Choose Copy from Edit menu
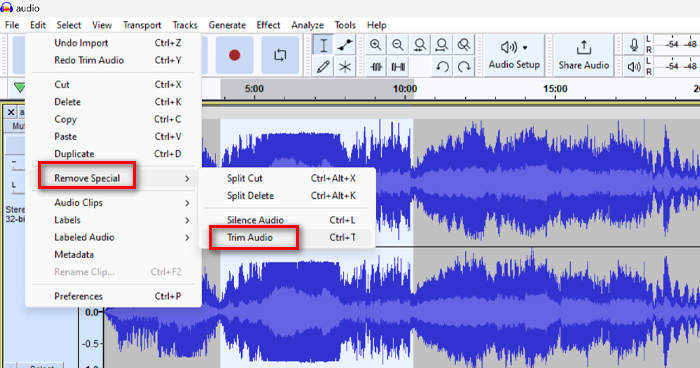The image size is (700, 368). point(114,119)
